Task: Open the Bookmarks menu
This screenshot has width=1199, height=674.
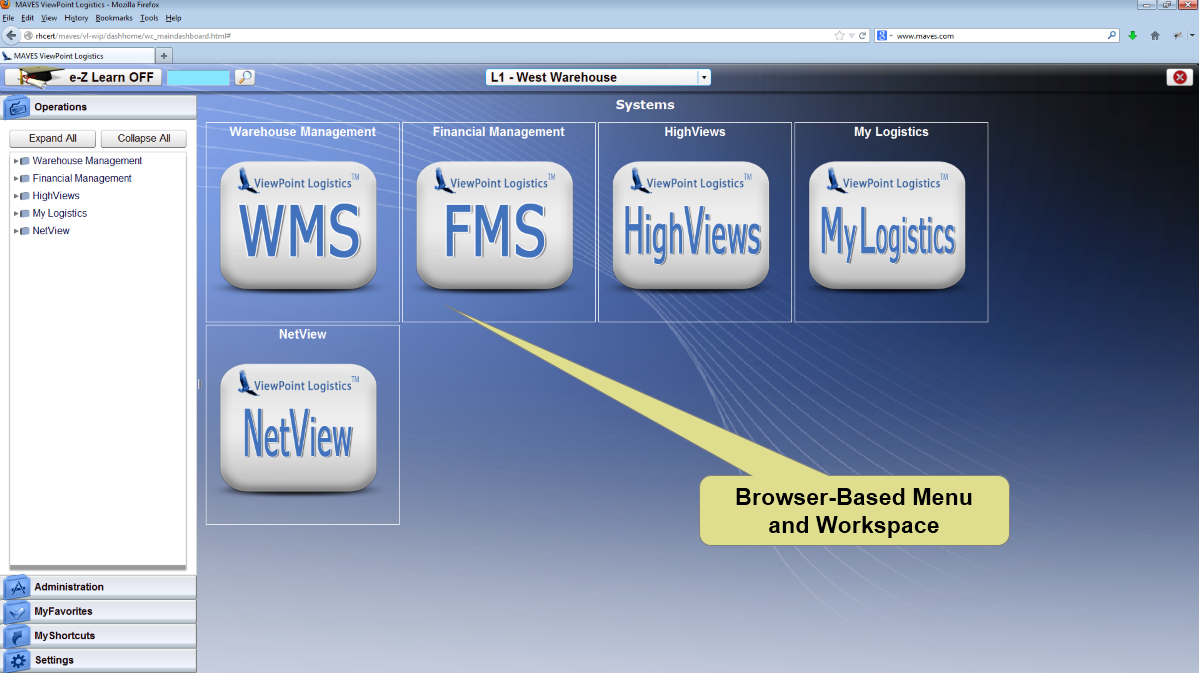Action: point(114,18)
